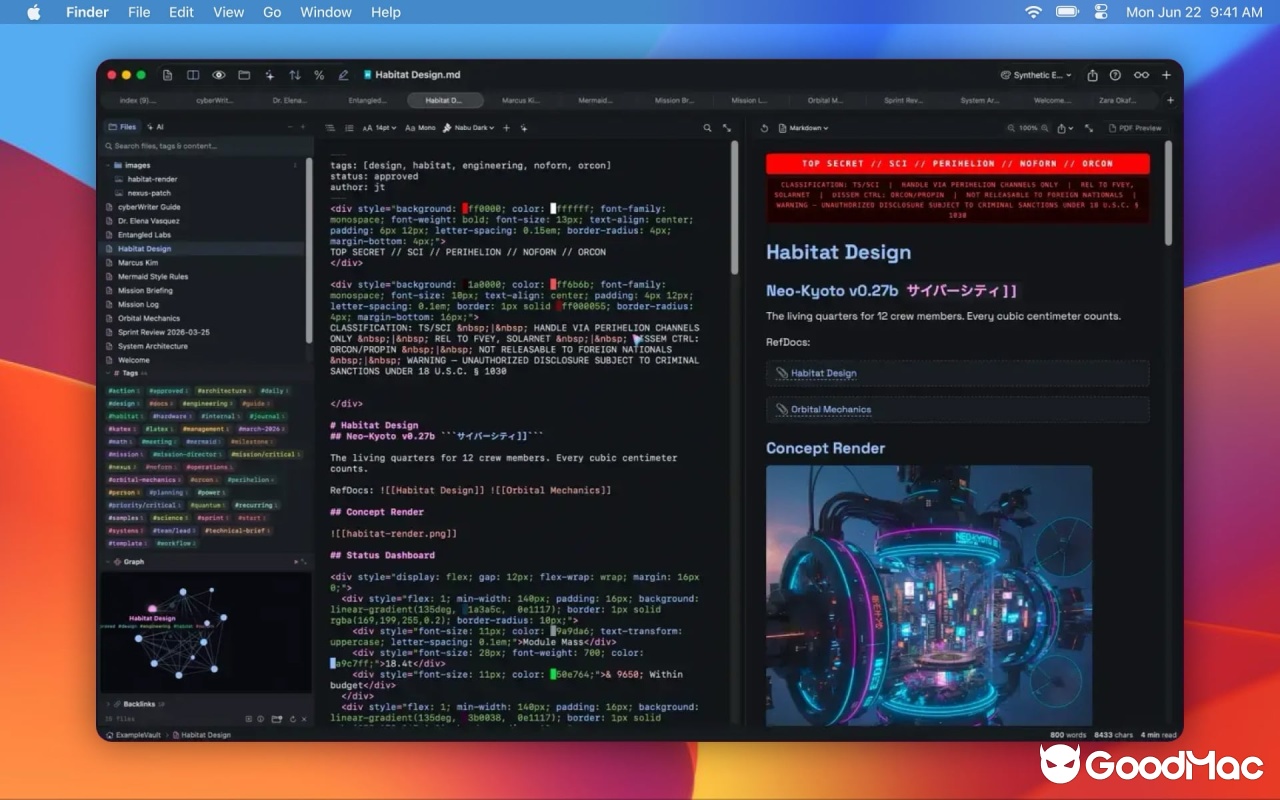Click the search files, tags & content field
Screen dimensions: 1280x800
pos(205,146)
